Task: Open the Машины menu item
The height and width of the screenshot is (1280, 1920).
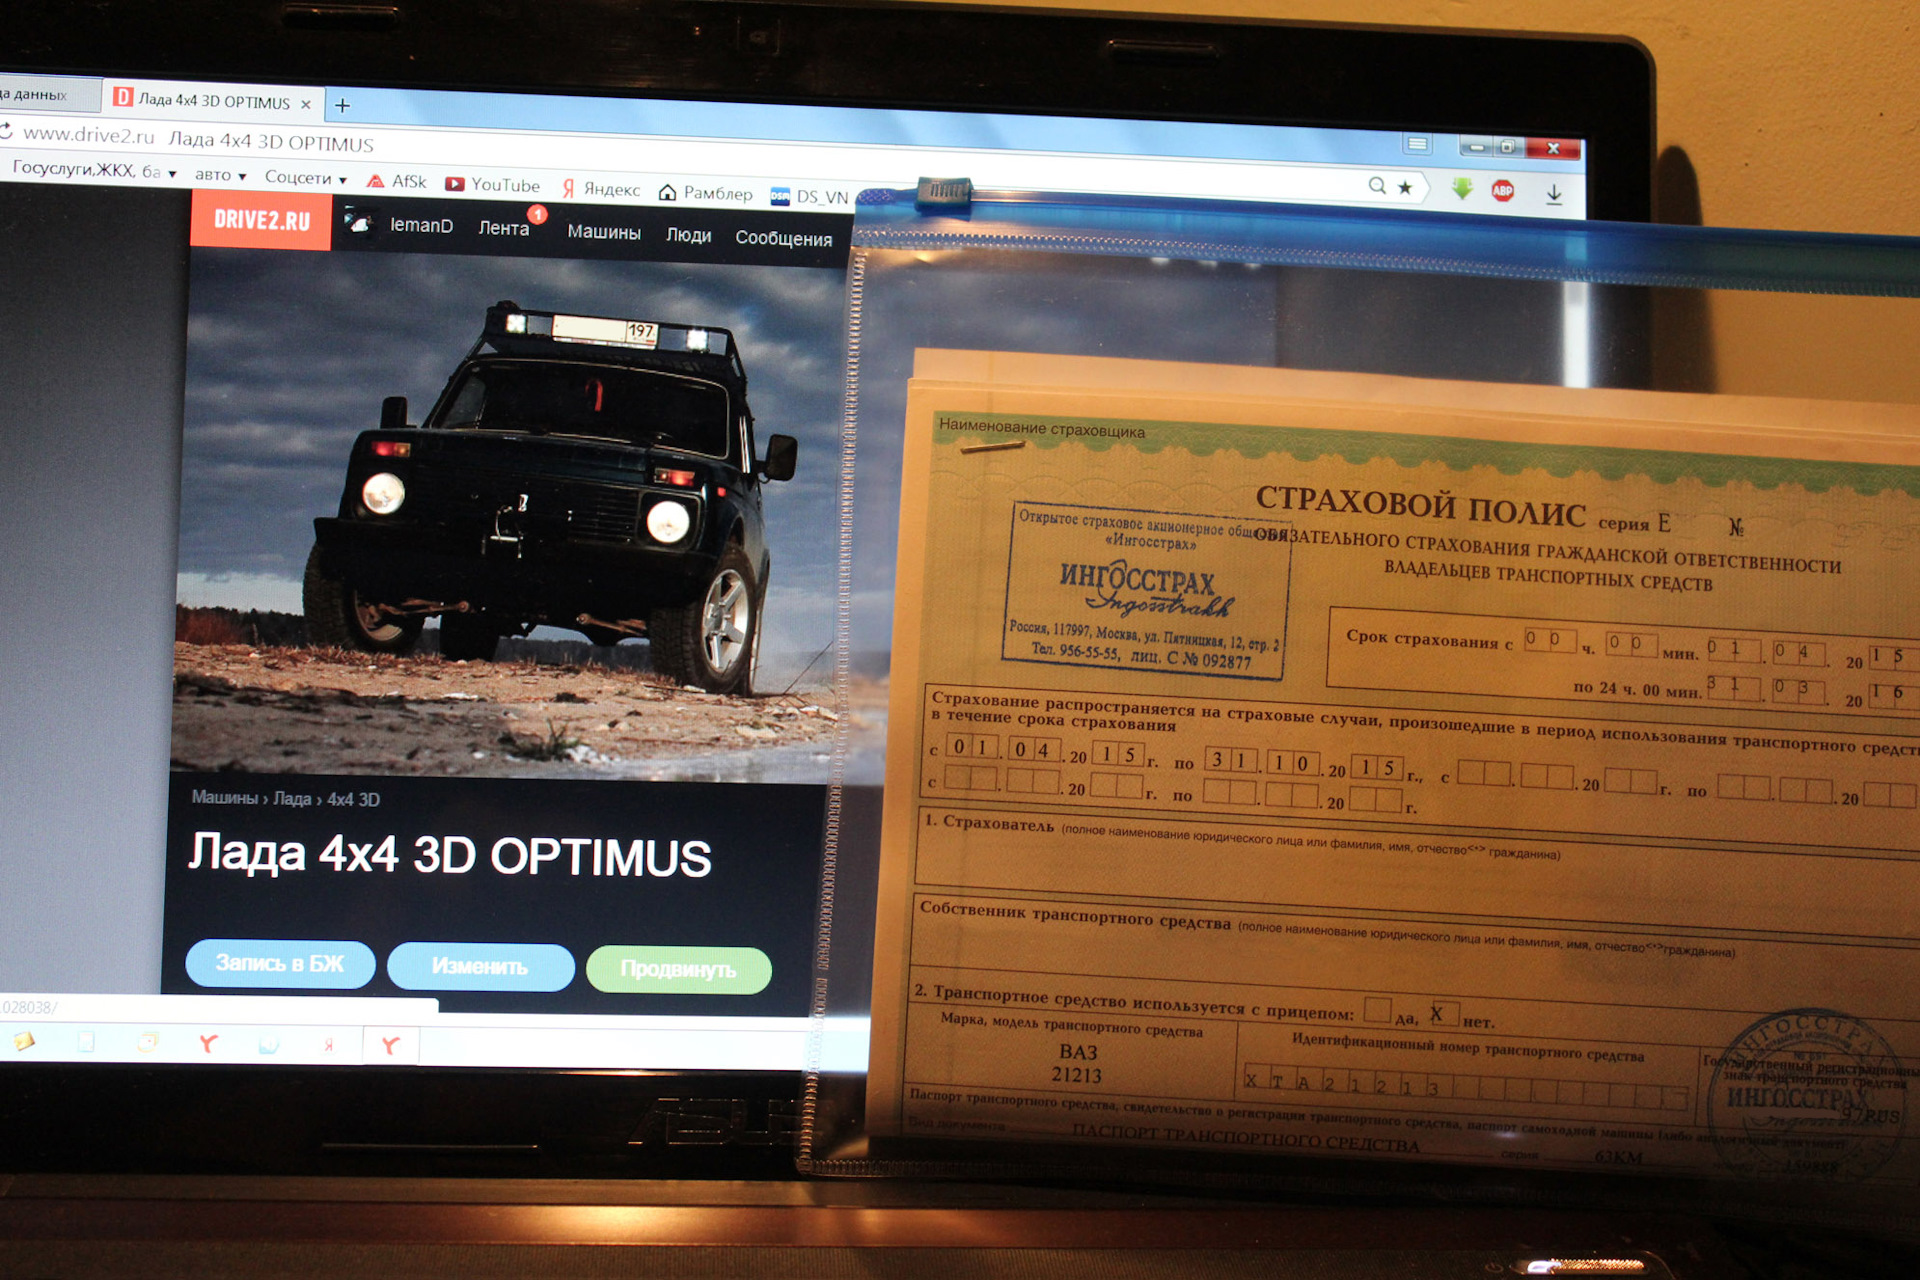Action: click(604, 232)
